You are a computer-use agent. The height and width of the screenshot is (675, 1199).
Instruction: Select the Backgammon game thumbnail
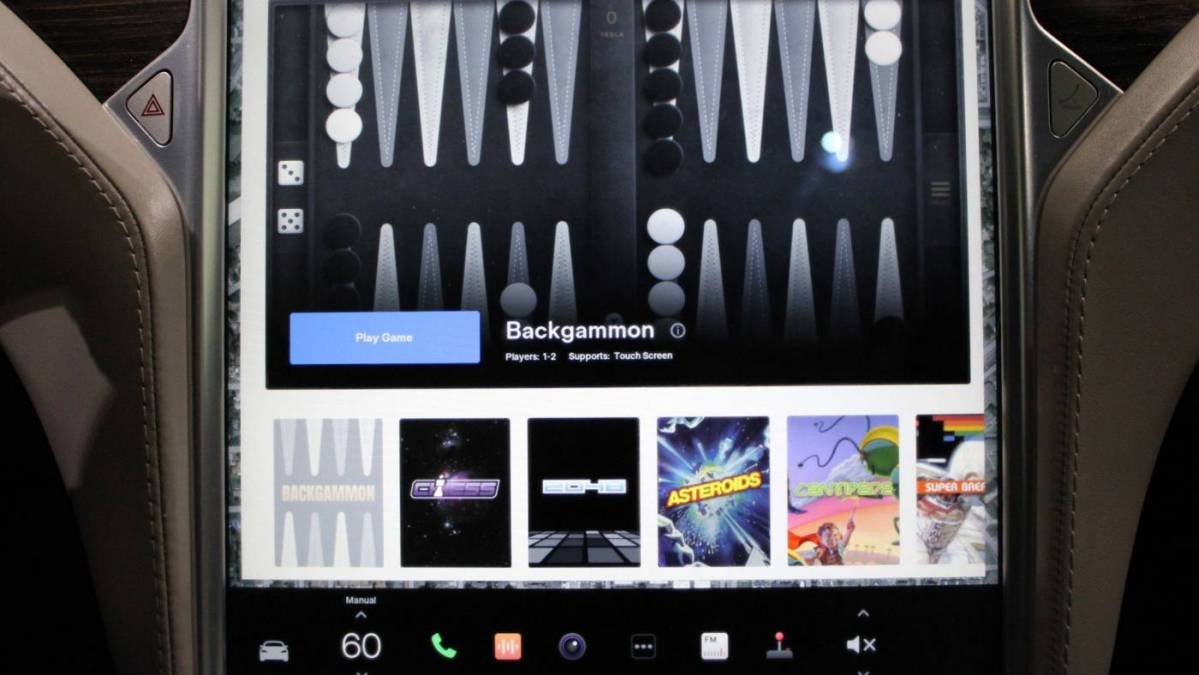click(329, 492)
